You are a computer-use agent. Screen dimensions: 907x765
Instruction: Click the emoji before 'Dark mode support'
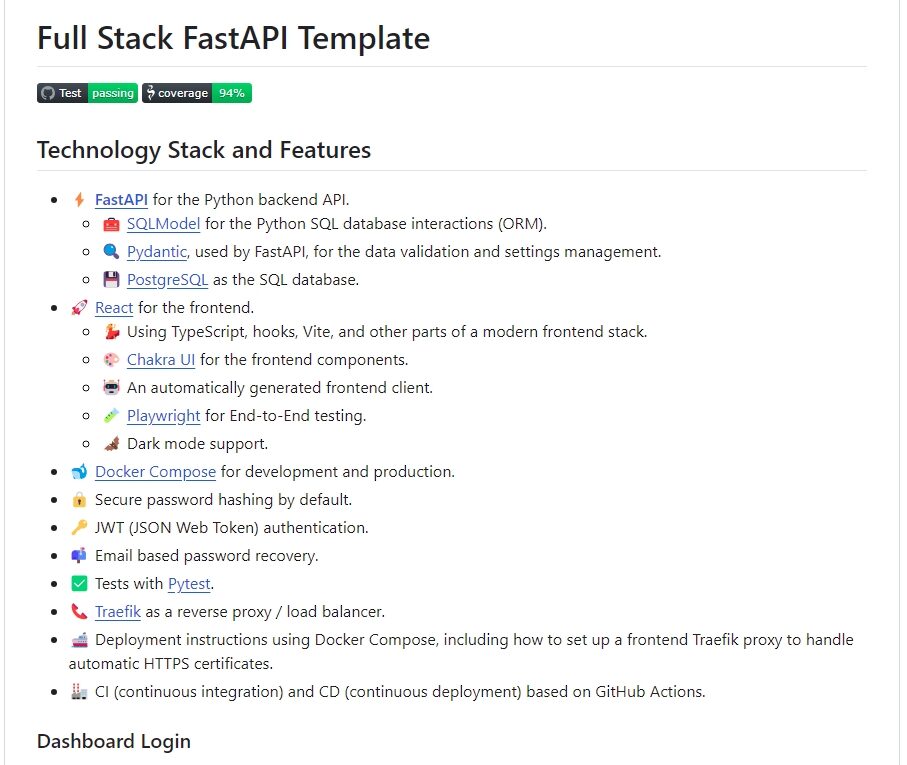click(111, 444)
